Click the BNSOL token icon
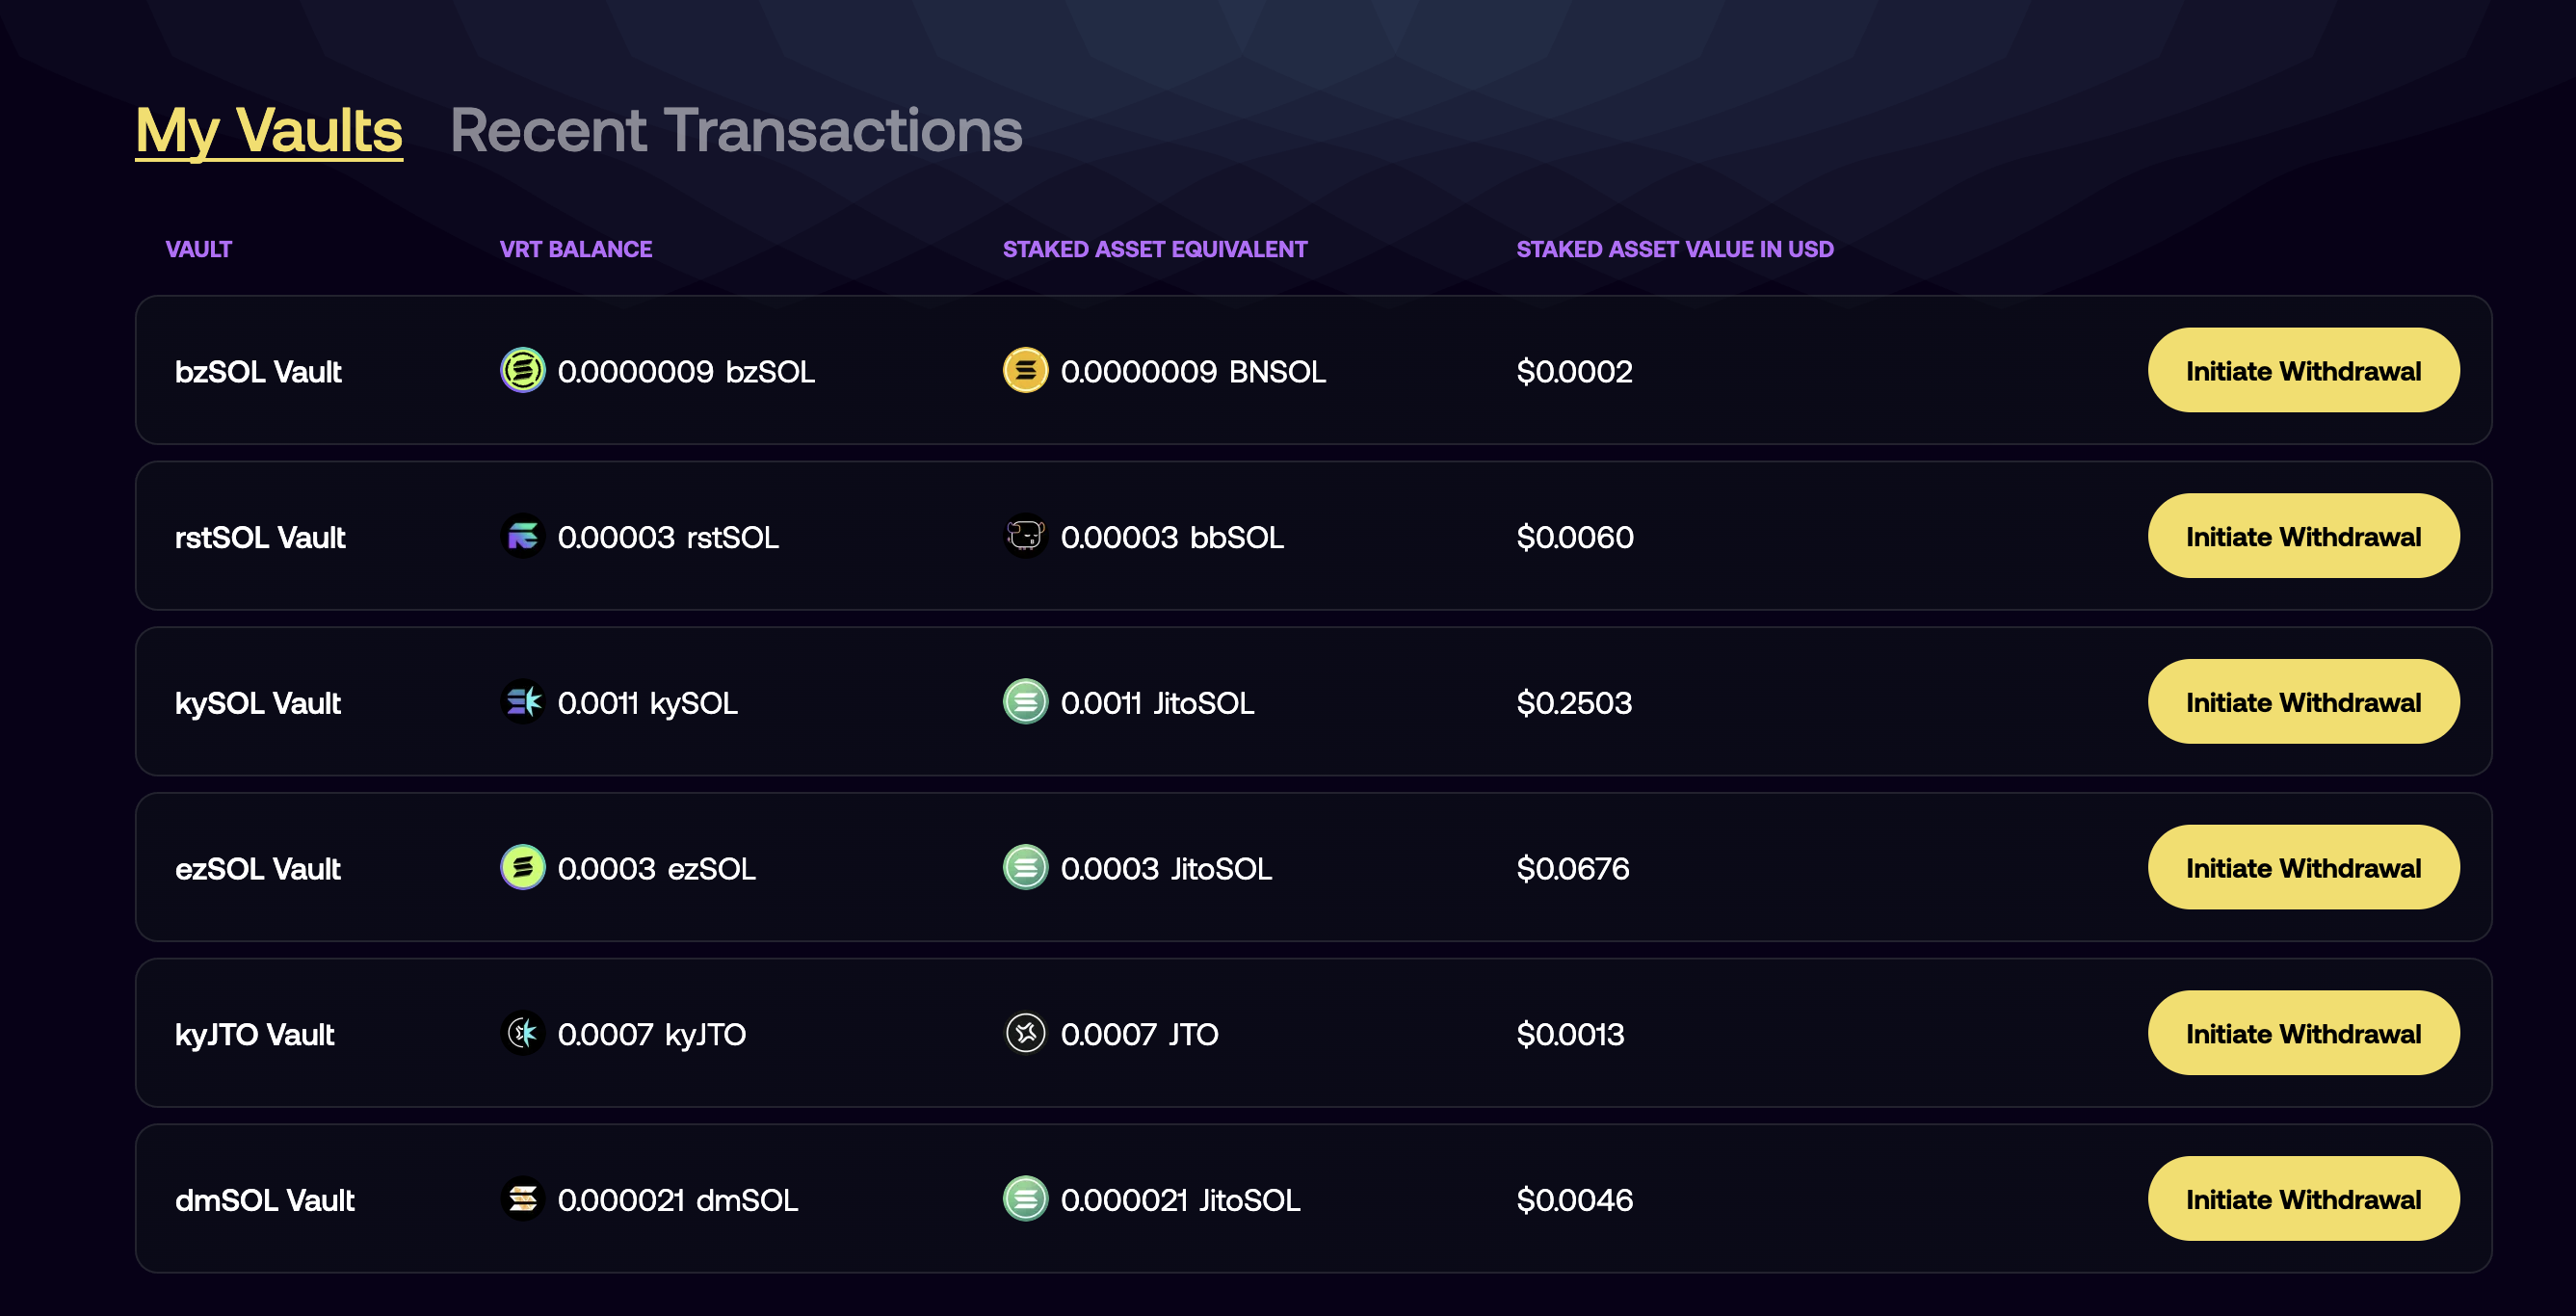This screenshot has width=2576, height=1316. (x=1025, y=370)
